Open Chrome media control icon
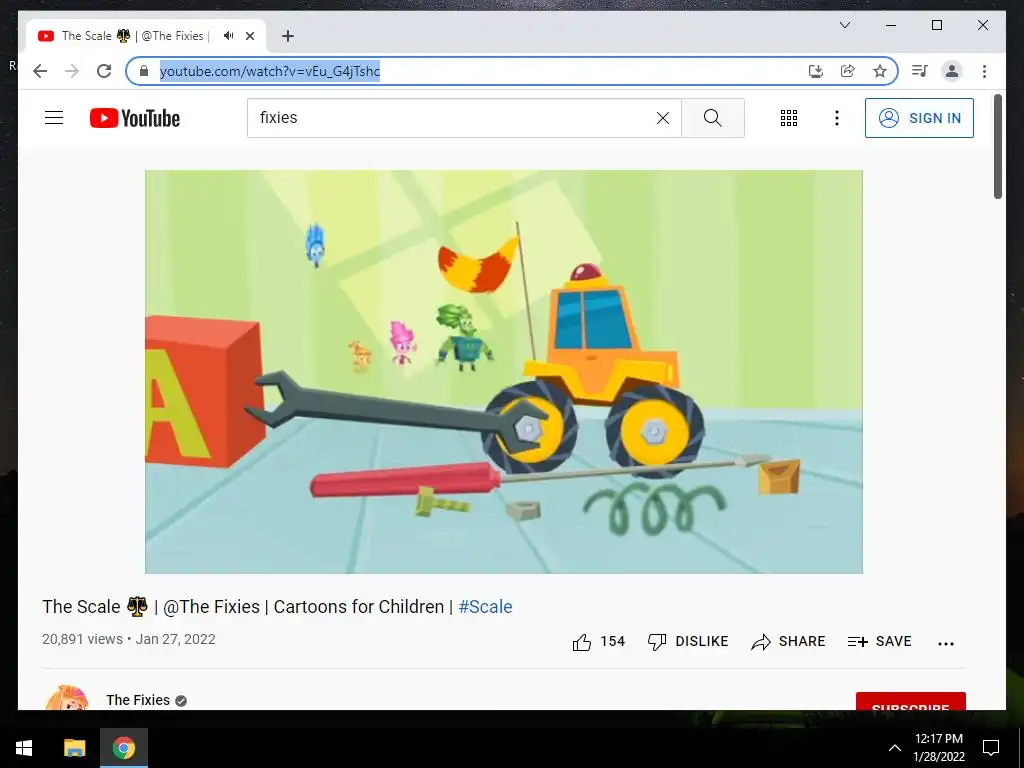 [920, 71]
